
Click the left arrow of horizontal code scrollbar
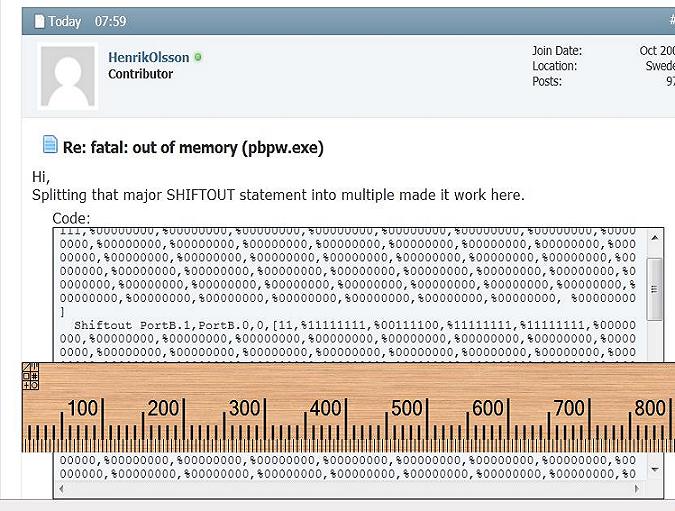click(x=62, y=489)
